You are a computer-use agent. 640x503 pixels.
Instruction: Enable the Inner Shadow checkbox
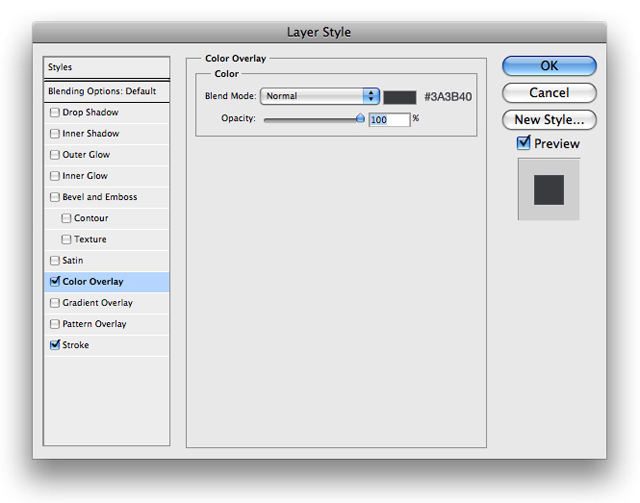(55, 134)
